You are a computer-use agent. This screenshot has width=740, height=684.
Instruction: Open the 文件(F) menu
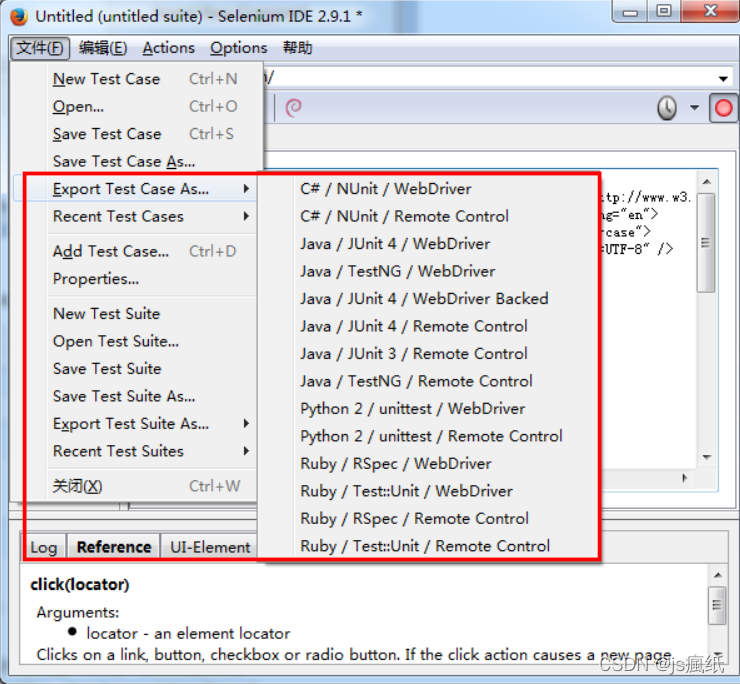tap(40, 48)
